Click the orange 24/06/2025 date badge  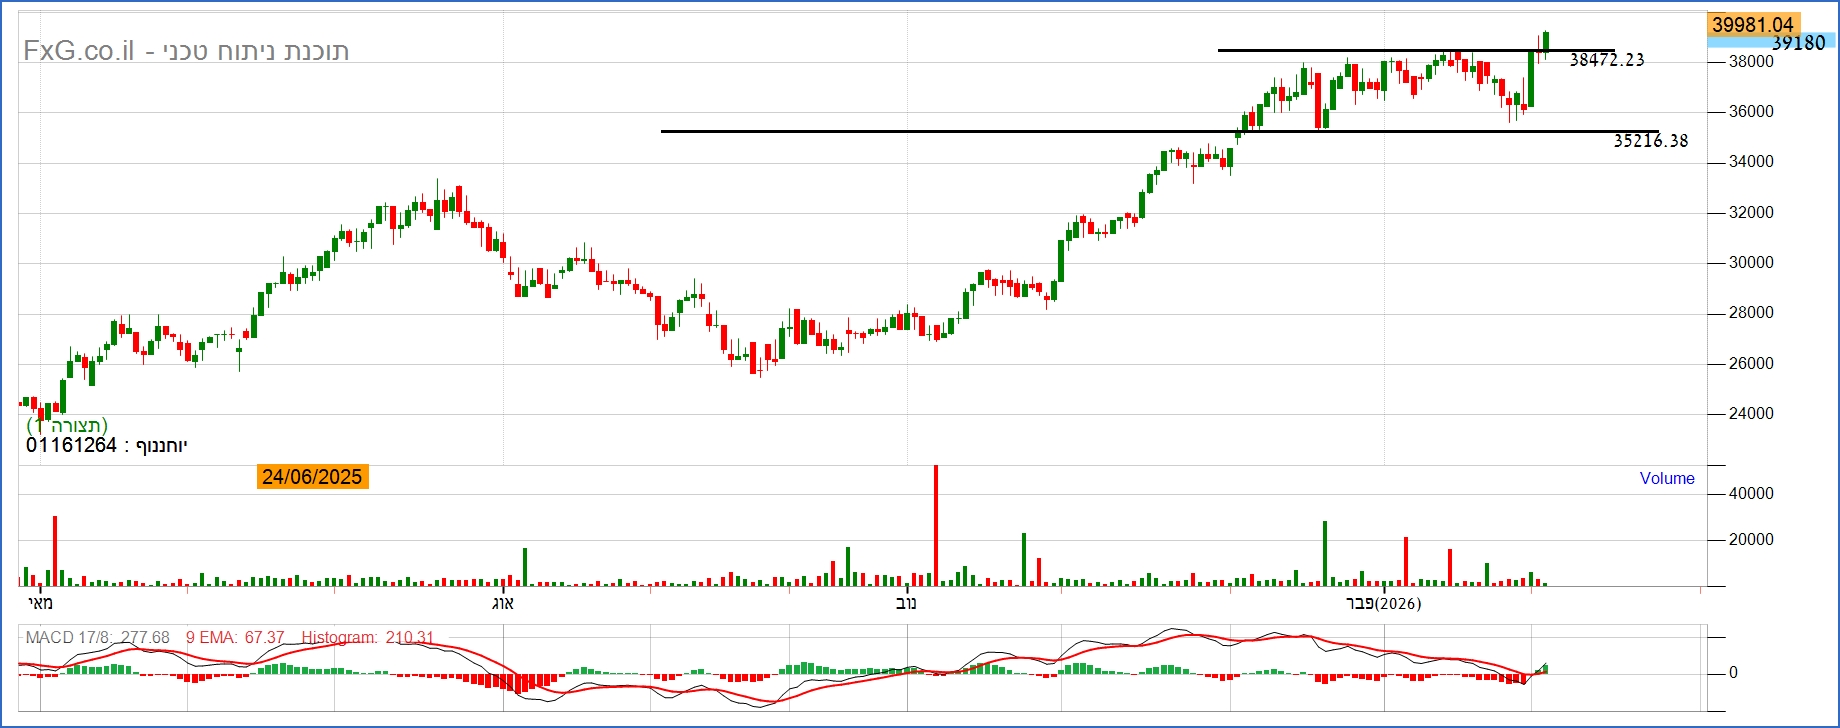point(312,477)
